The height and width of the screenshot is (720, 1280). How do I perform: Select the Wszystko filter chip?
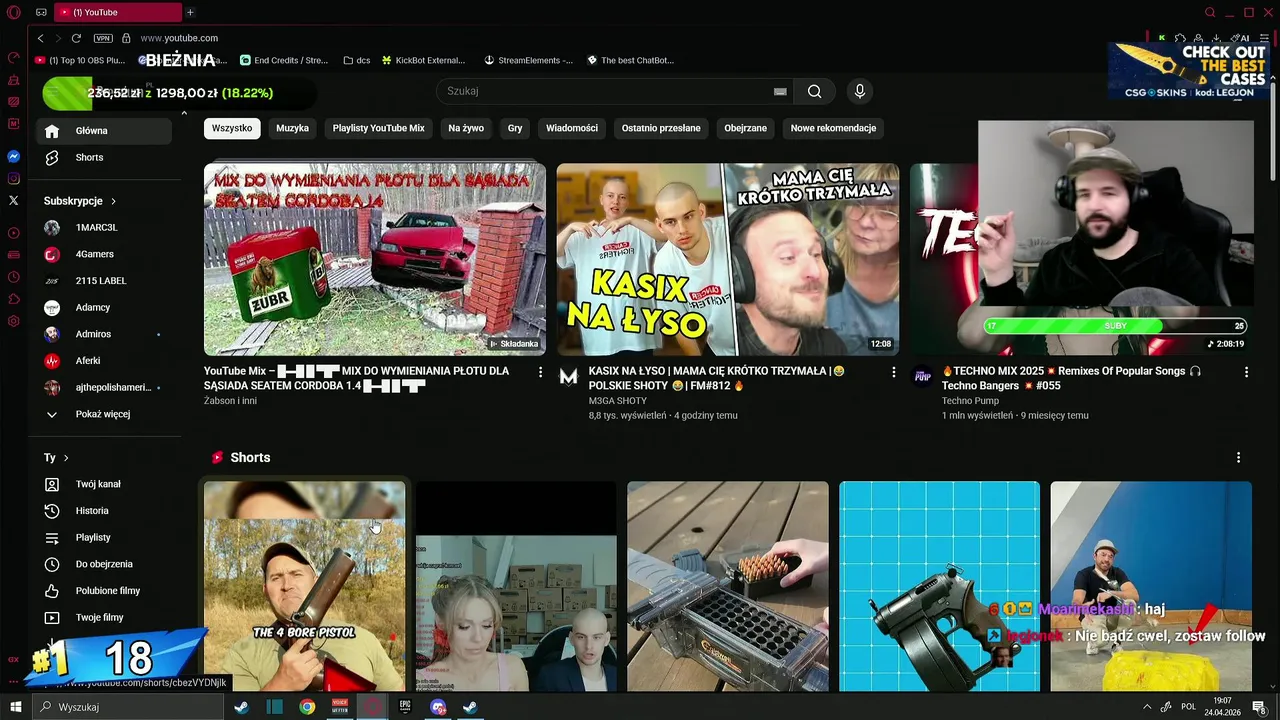(x=232, y=128)
